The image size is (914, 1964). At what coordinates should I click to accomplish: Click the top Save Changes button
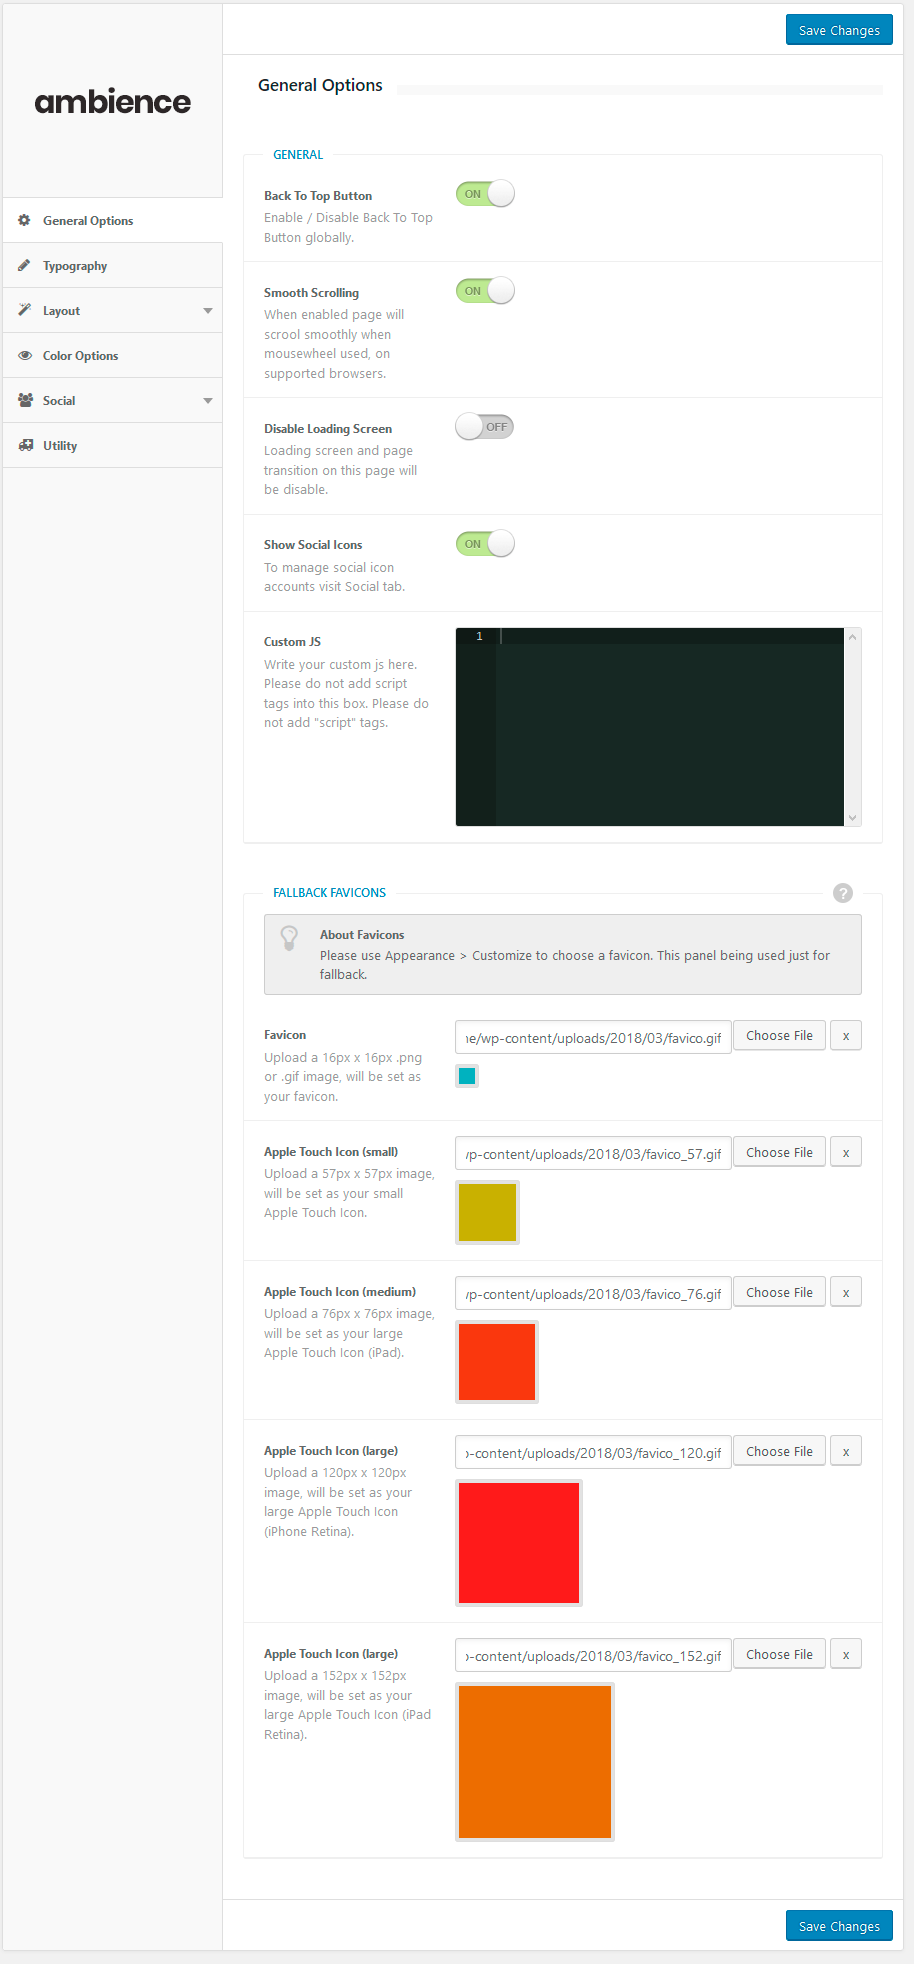839,30
